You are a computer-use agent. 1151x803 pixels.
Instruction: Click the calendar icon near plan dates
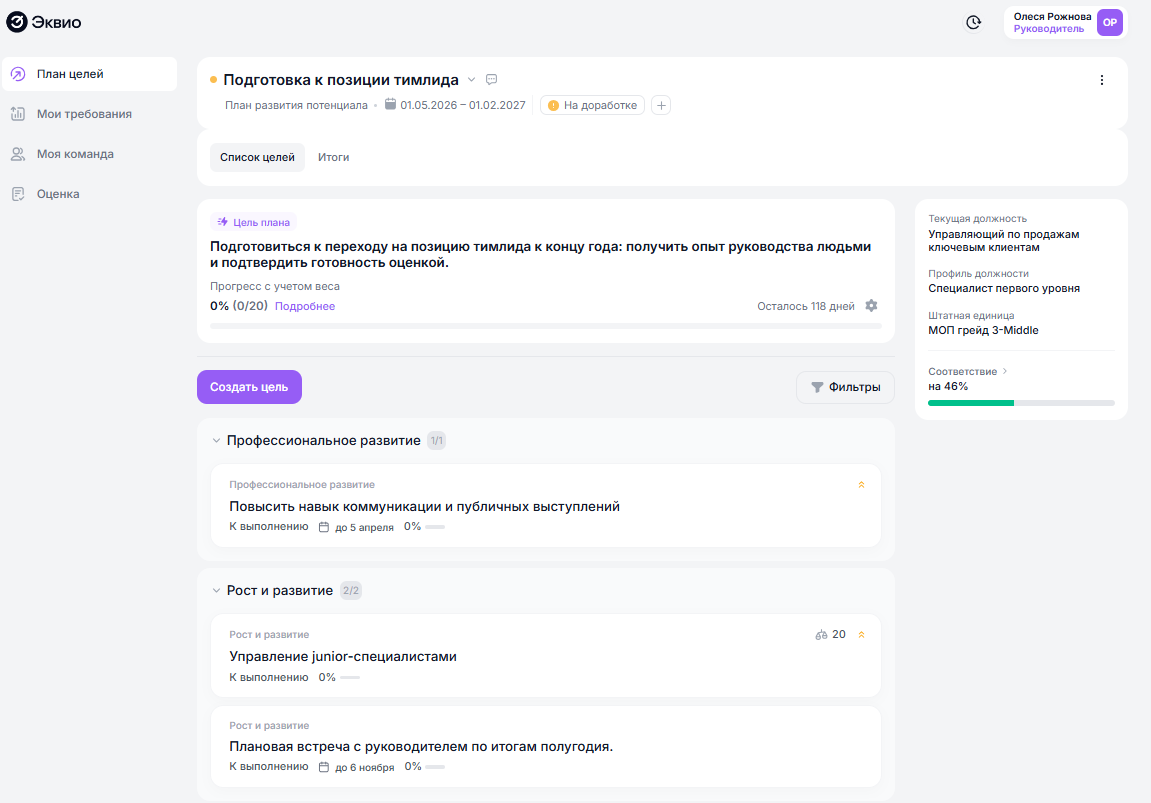391,104
